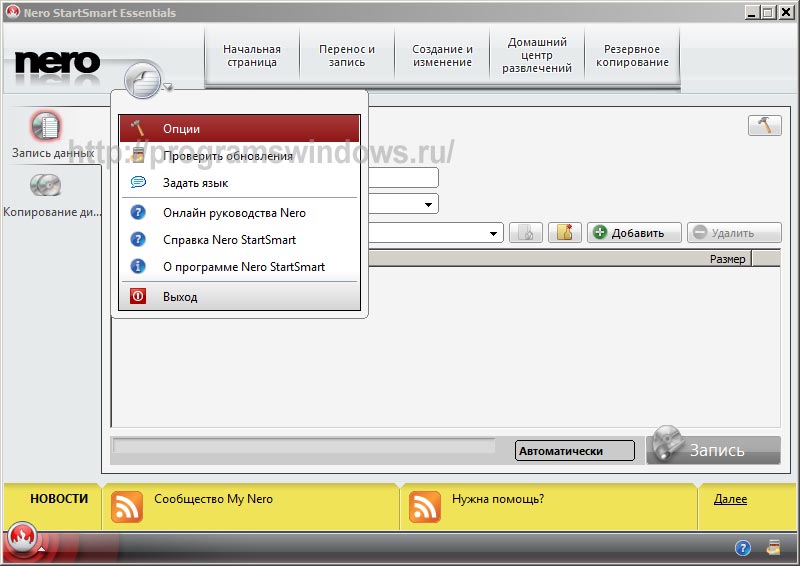Screen dimensions: 800x566
Task: Click the Нужна помощь? news text
Action: [x=498, y=499]
